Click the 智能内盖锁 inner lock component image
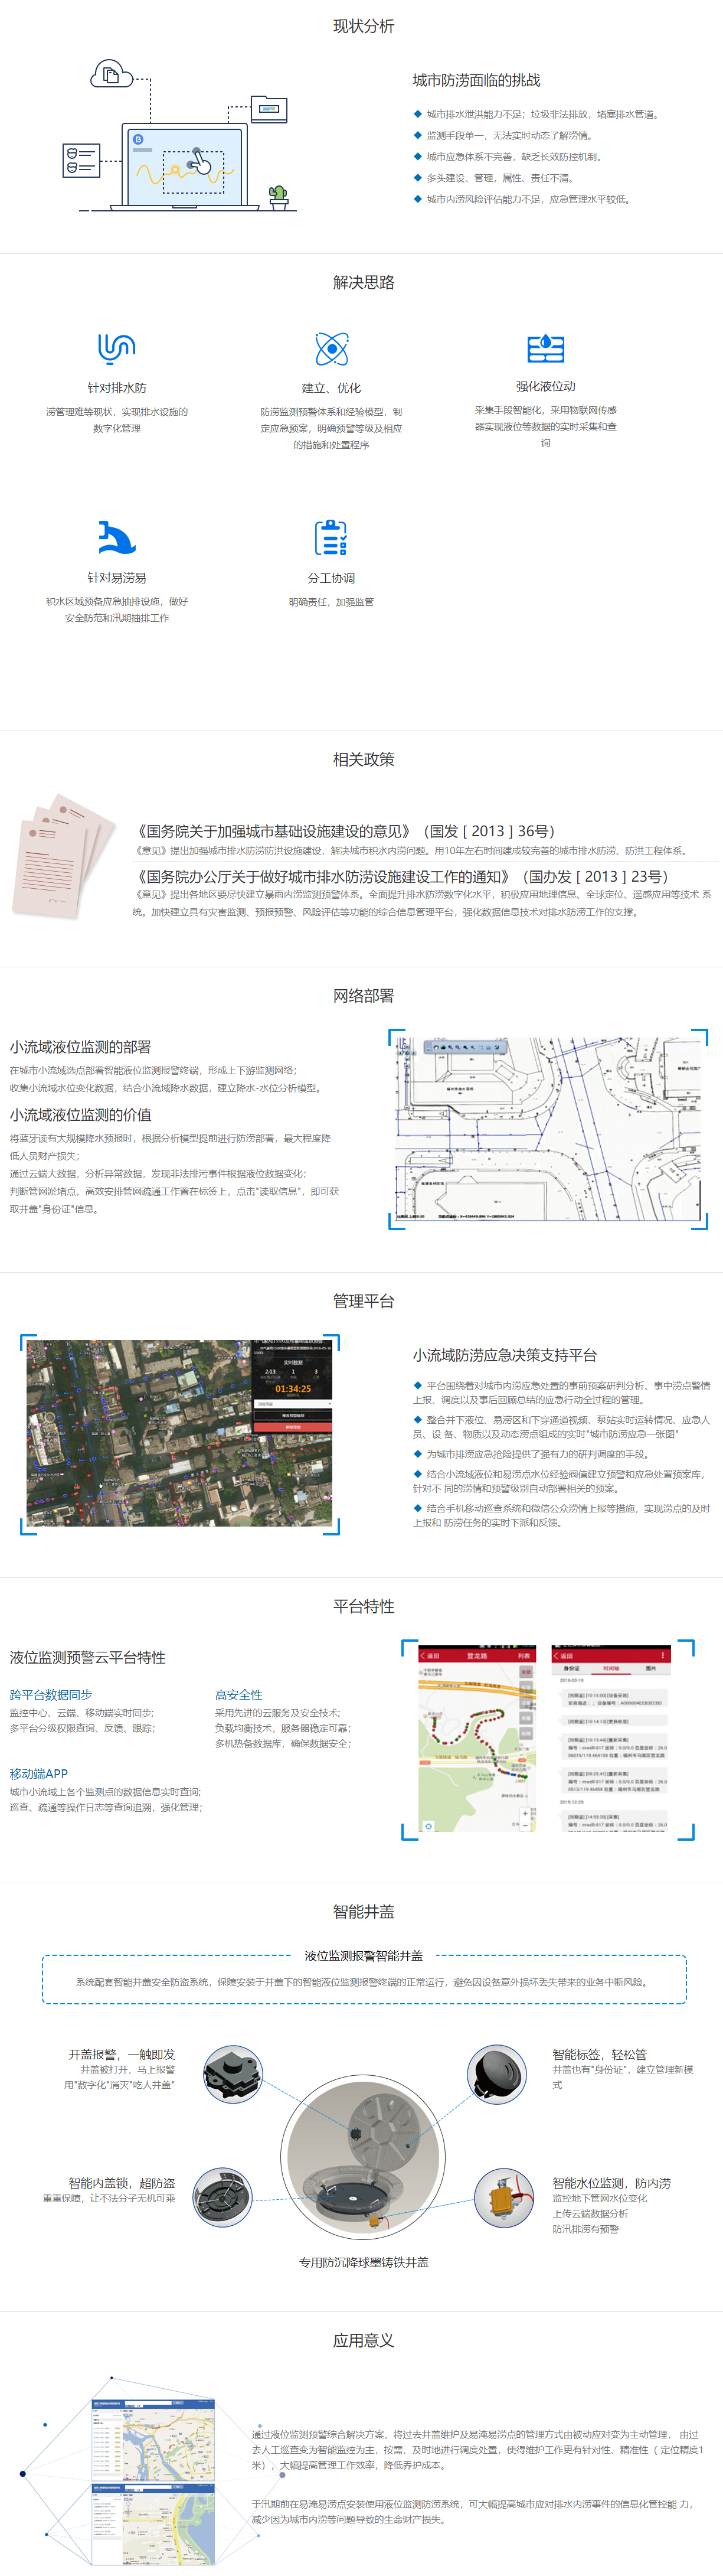Screen dimensions: 723x2576 222,2197
